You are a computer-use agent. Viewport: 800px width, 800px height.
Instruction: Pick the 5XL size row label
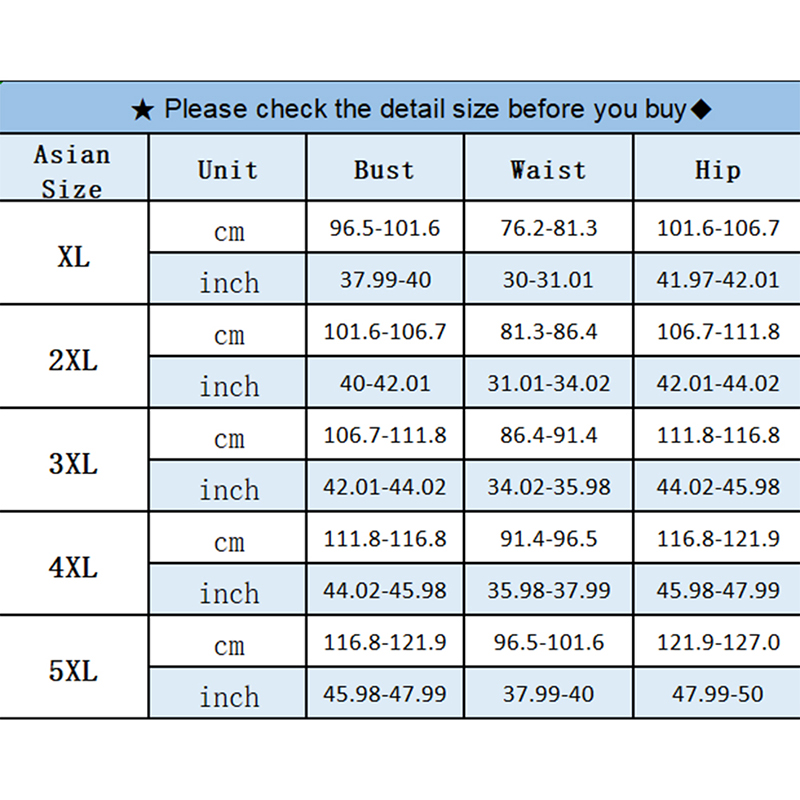[x=73, y=670]
